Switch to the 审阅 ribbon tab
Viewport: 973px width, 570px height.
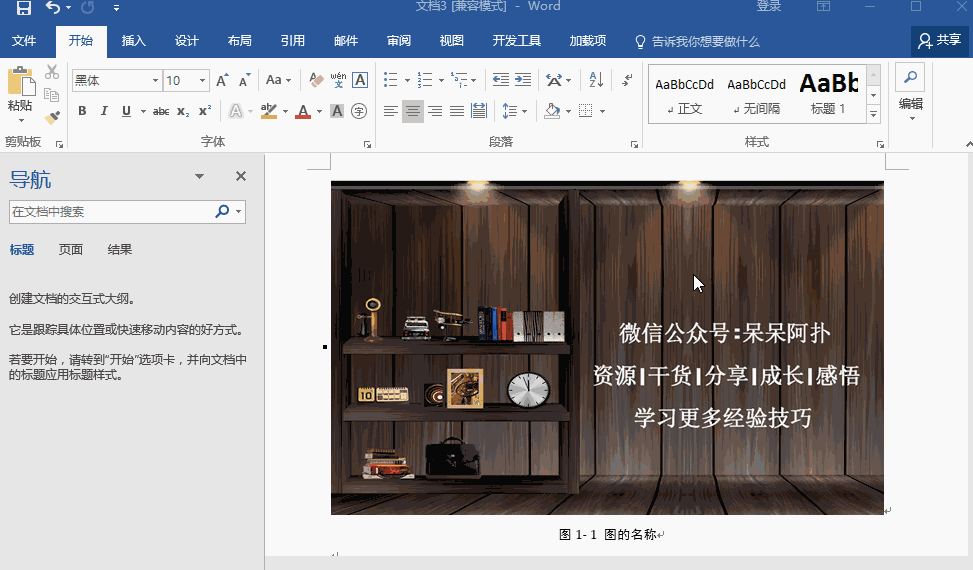pyautogui.click(x=398, y=41)
